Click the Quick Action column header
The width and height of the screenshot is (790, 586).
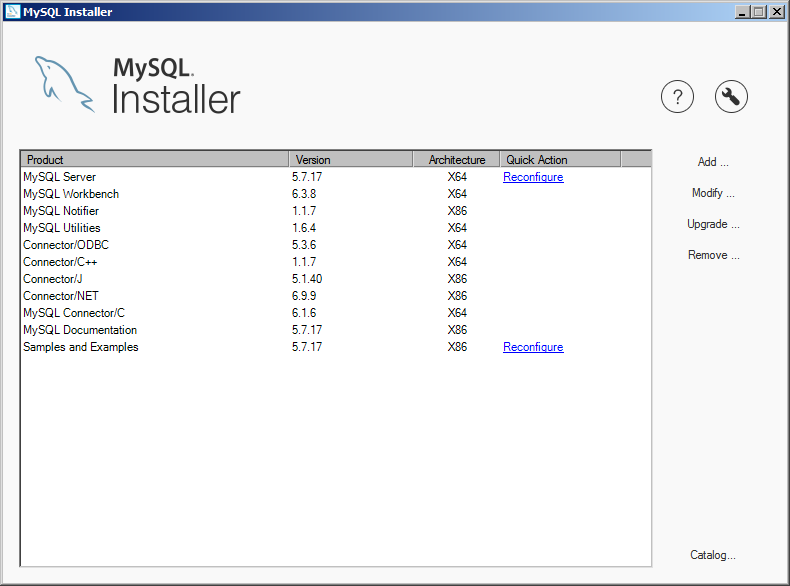[x=560, y=159]
